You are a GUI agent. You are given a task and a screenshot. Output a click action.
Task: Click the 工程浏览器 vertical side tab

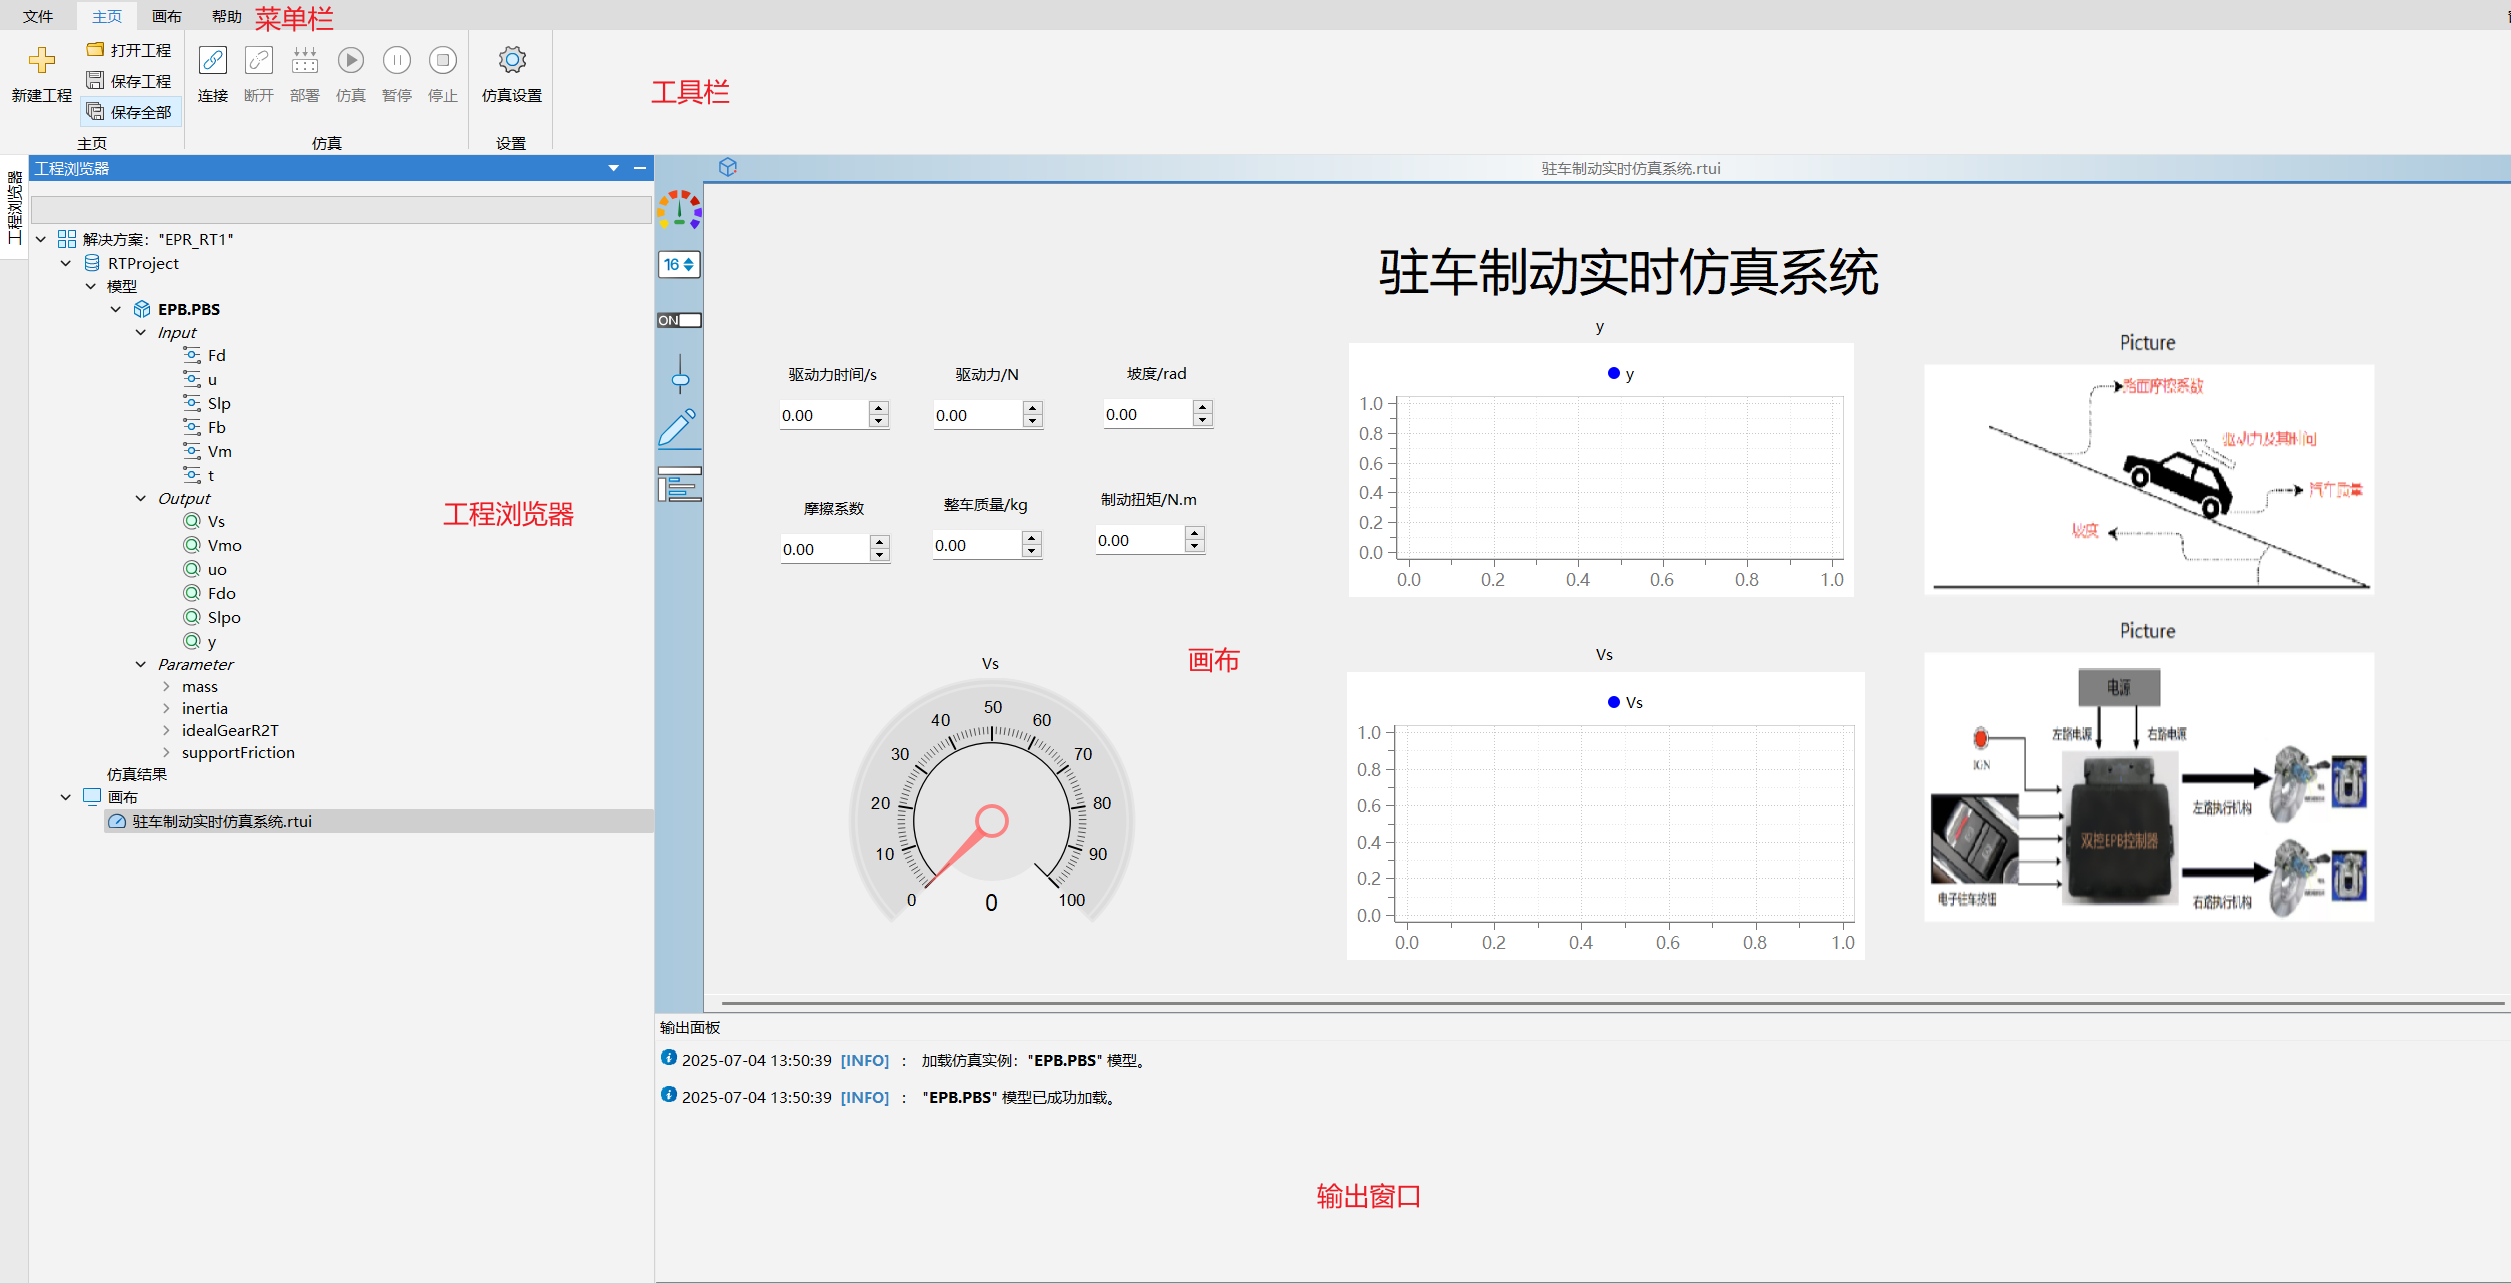(14, 207)
